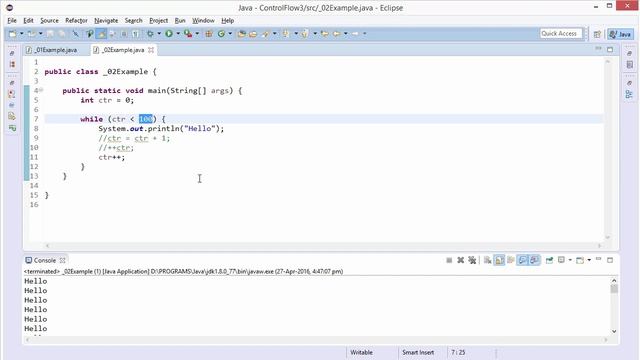Click the Open Type toolbar icon

pyautogui.click(x=242, y=34)
